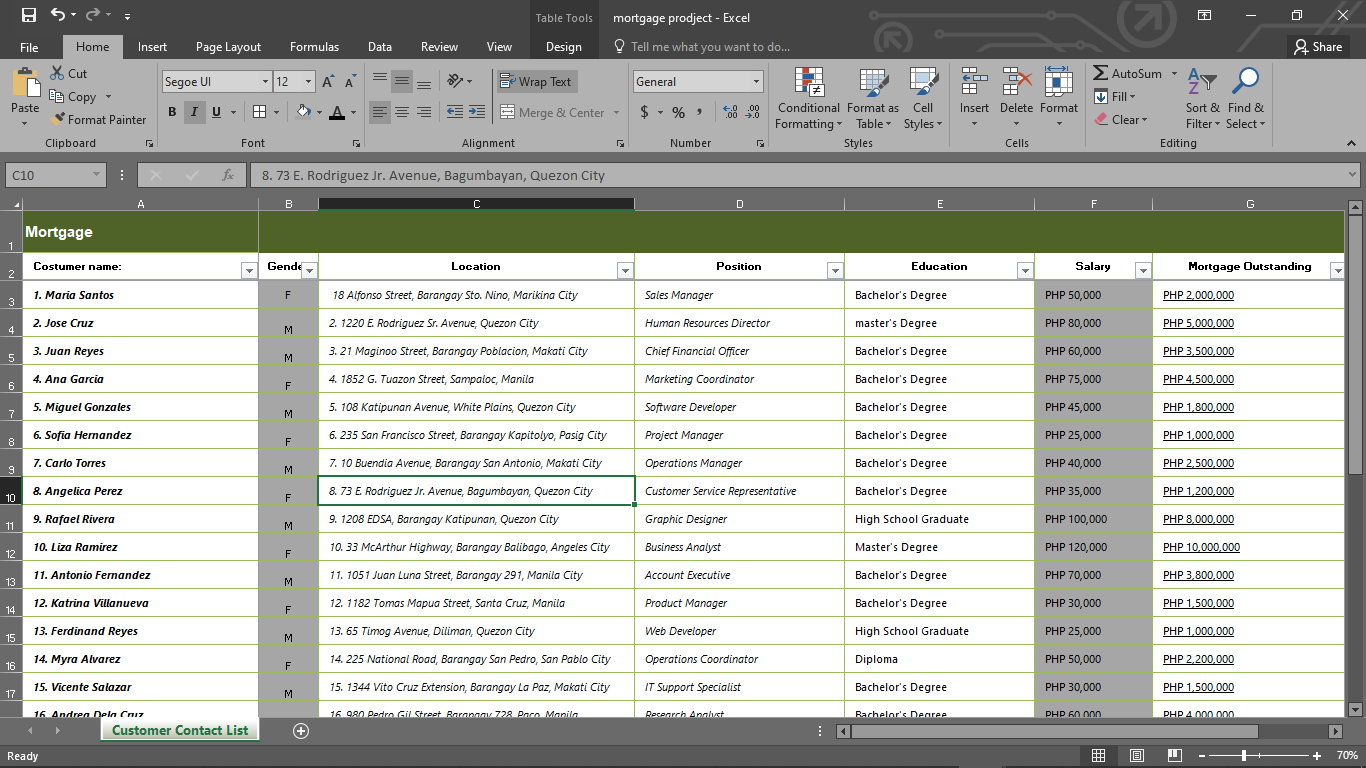1366x768 pixels.
Task: Click the Format Painter brush icon
Action: click(58, 119)
